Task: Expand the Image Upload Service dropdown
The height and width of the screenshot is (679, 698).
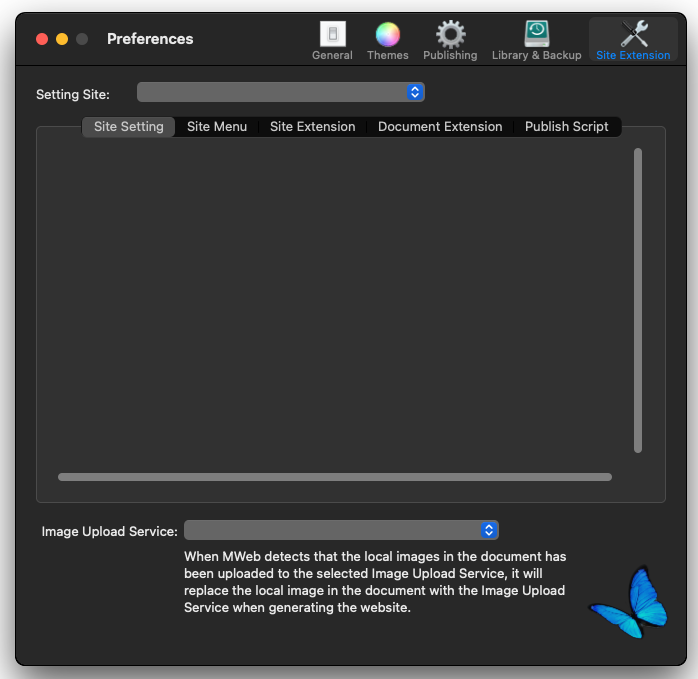Action: (341, 530)
